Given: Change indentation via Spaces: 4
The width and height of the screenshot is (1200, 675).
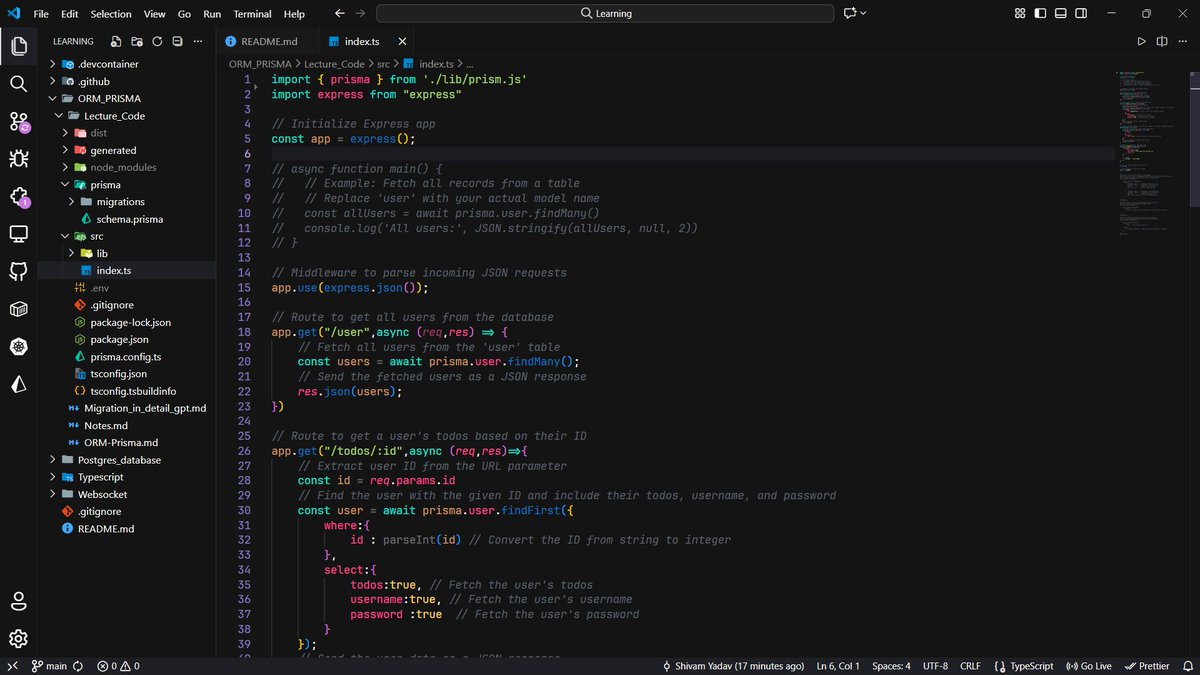Looking at the screenshot, I should coord(891,666).
